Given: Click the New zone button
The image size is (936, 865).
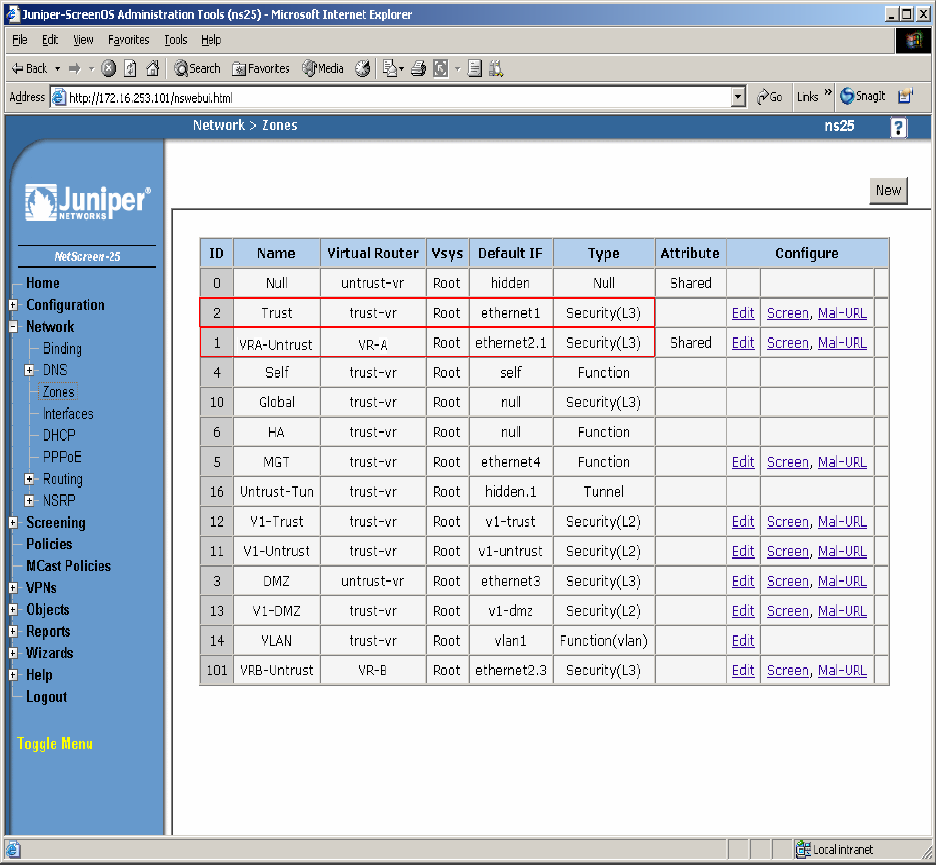Looking at the screenshot, I should tap(888, 190).
